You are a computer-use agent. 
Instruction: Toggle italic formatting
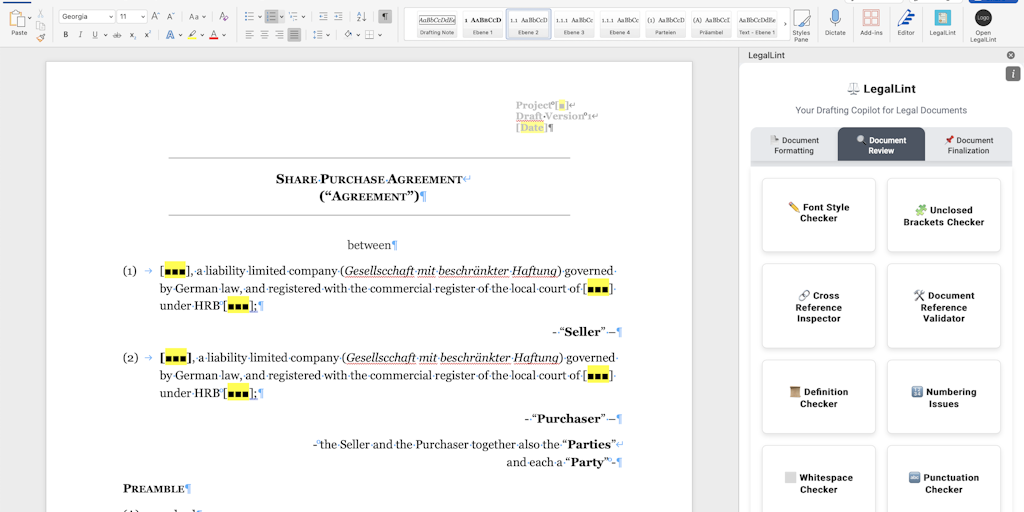[80, 34]
